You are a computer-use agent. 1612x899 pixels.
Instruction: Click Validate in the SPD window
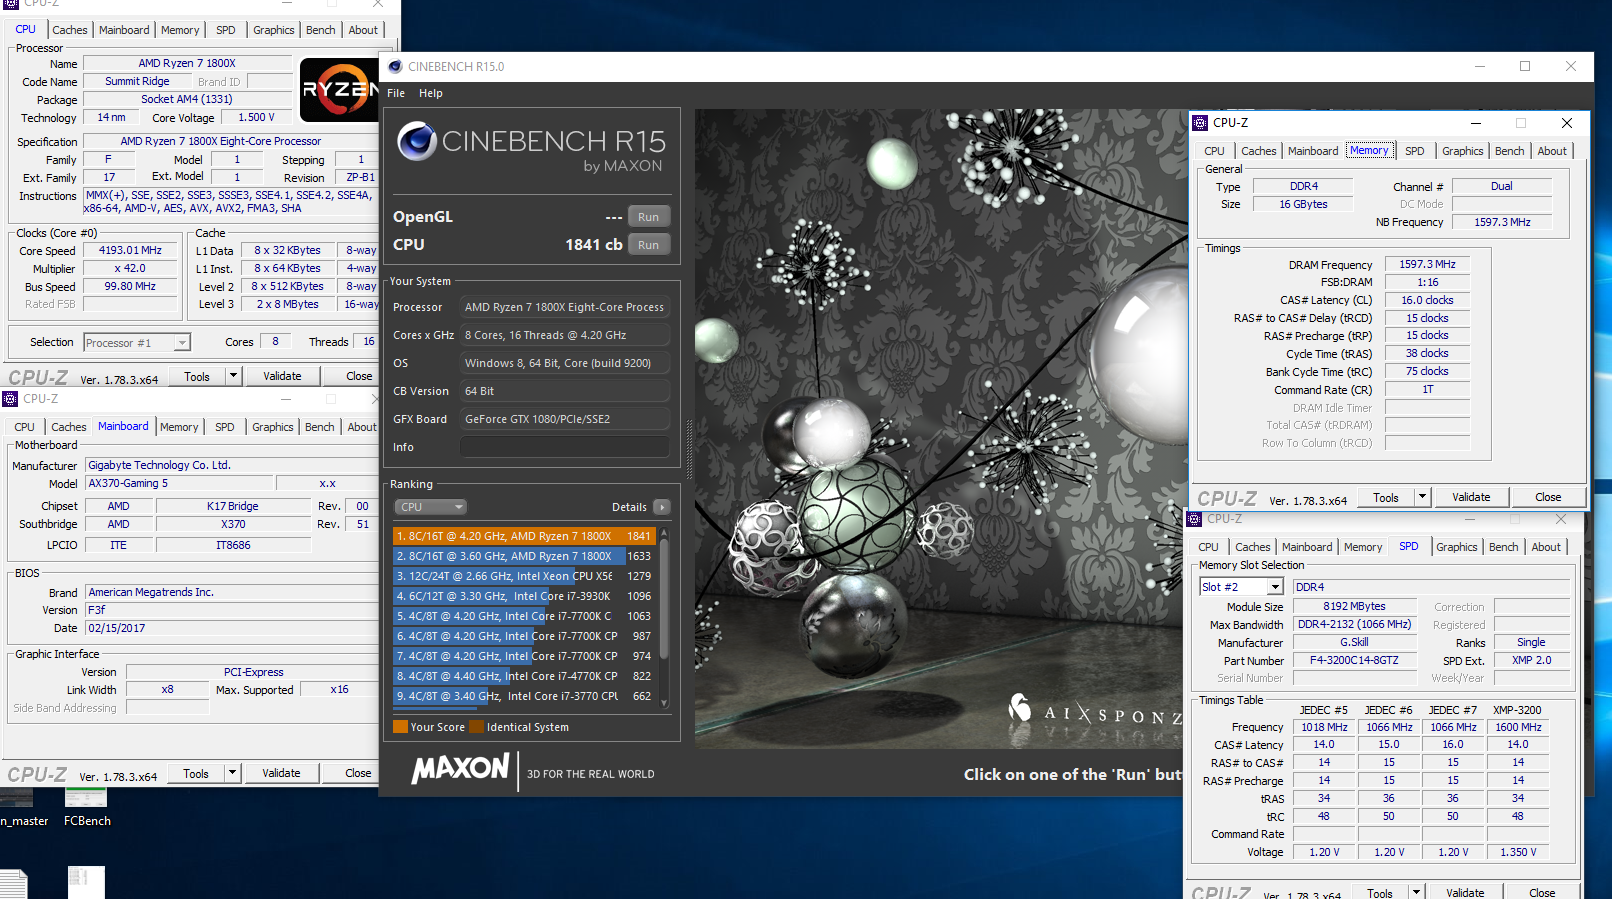pos(1465,892)
